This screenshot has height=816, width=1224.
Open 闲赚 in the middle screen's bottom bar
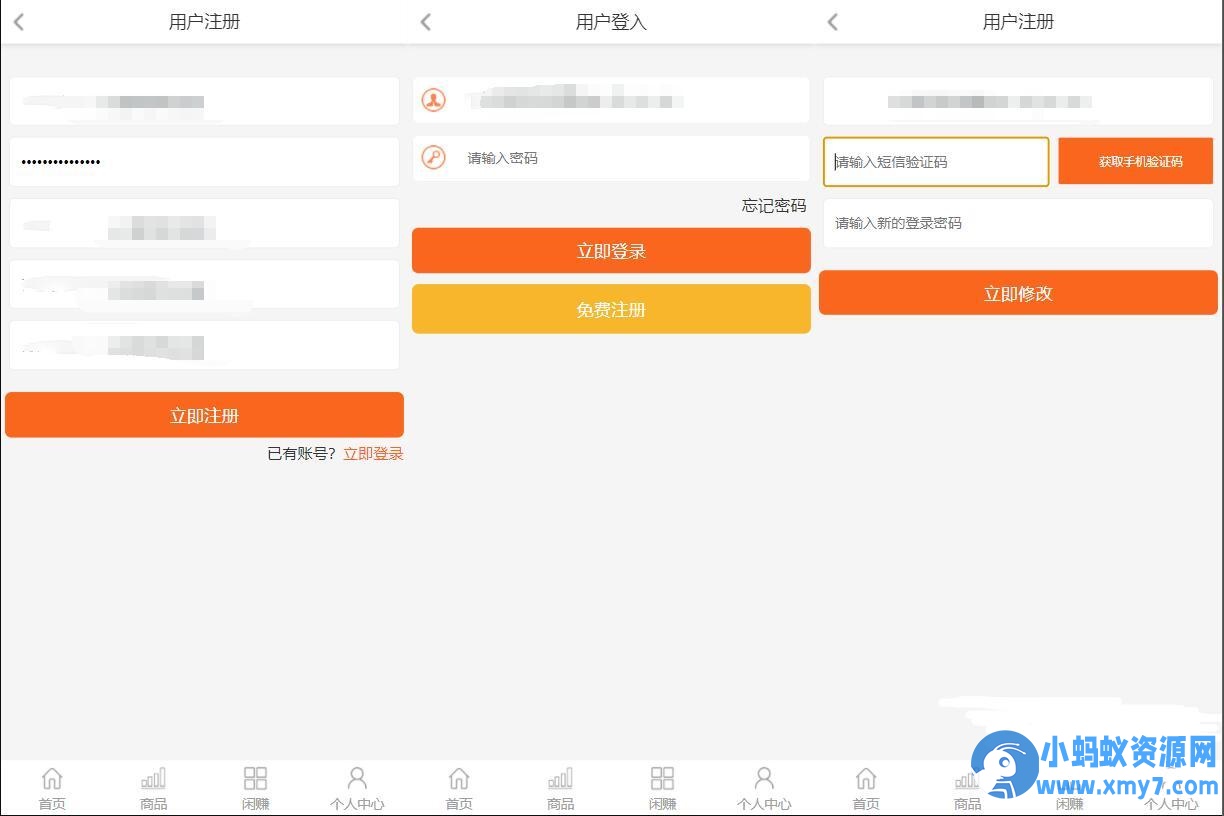point(662,788)
